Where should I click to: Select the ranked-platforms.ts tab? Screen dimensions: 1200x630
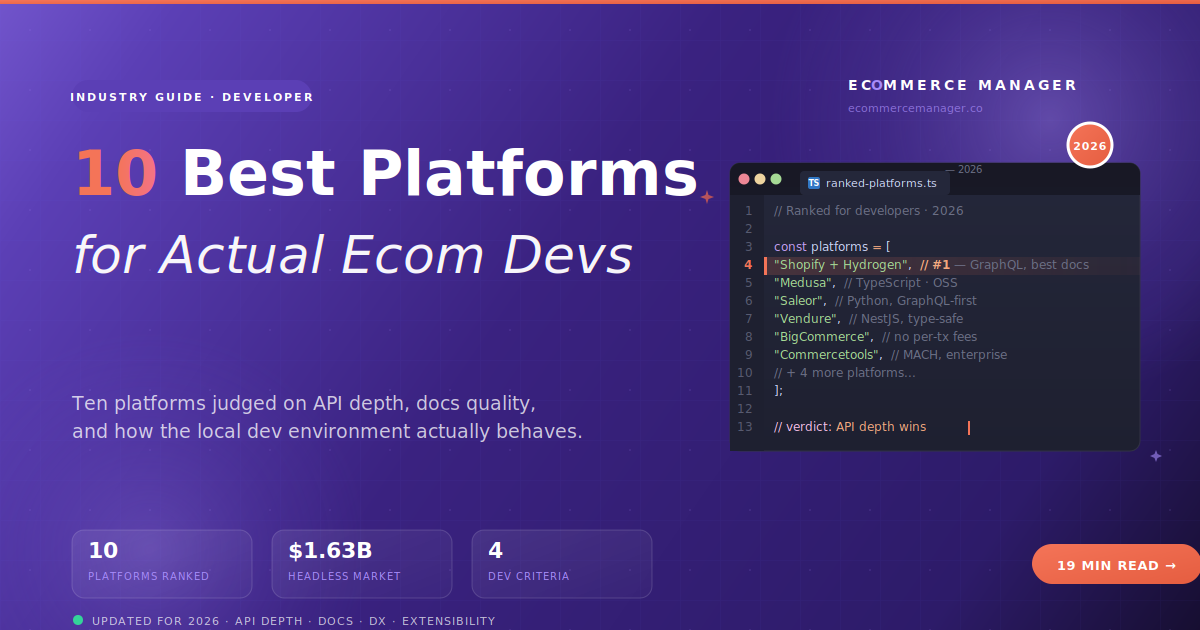click(x=874, y=183)
